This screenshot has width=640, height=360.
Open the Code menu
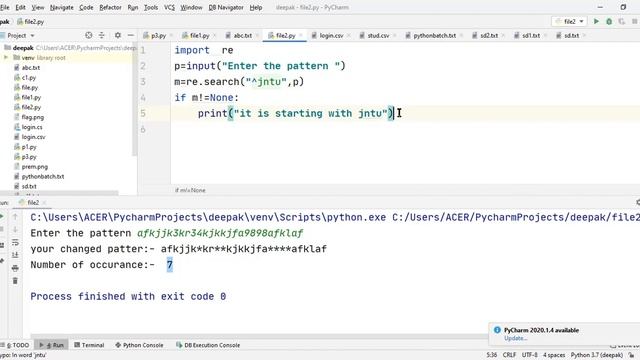86,7
